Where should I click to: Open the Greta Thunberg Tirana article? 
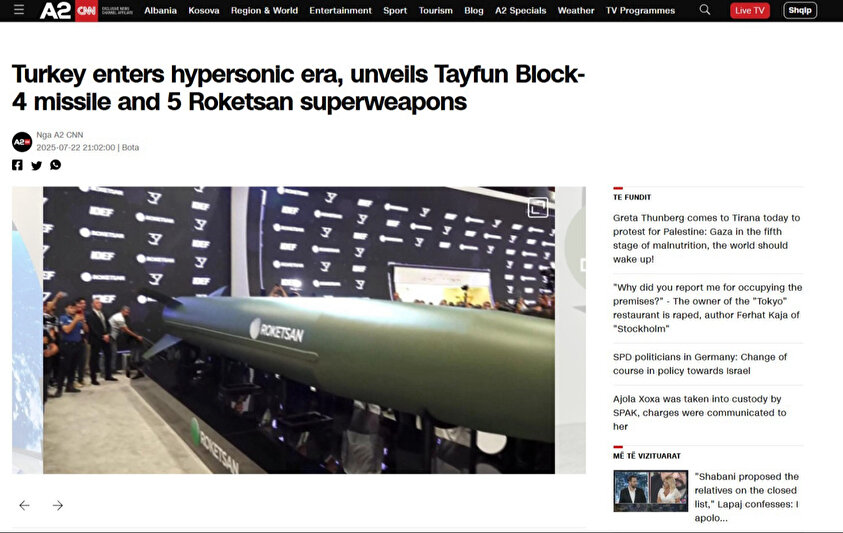[706, 238]
